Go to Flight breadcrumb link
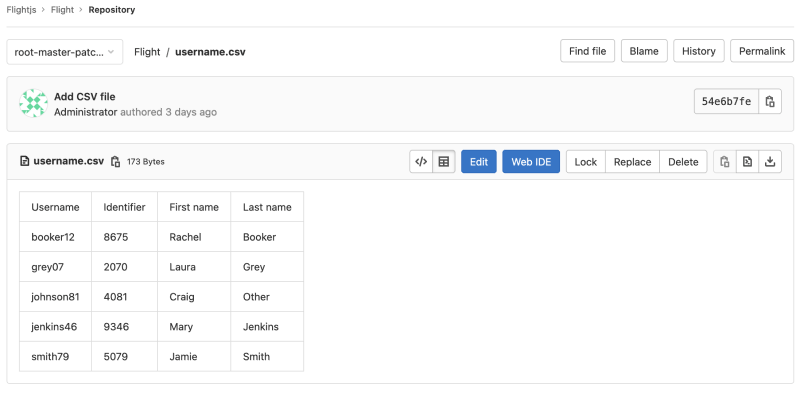Image resolution: width=800 pixels, height=393 pixels. 62,10
